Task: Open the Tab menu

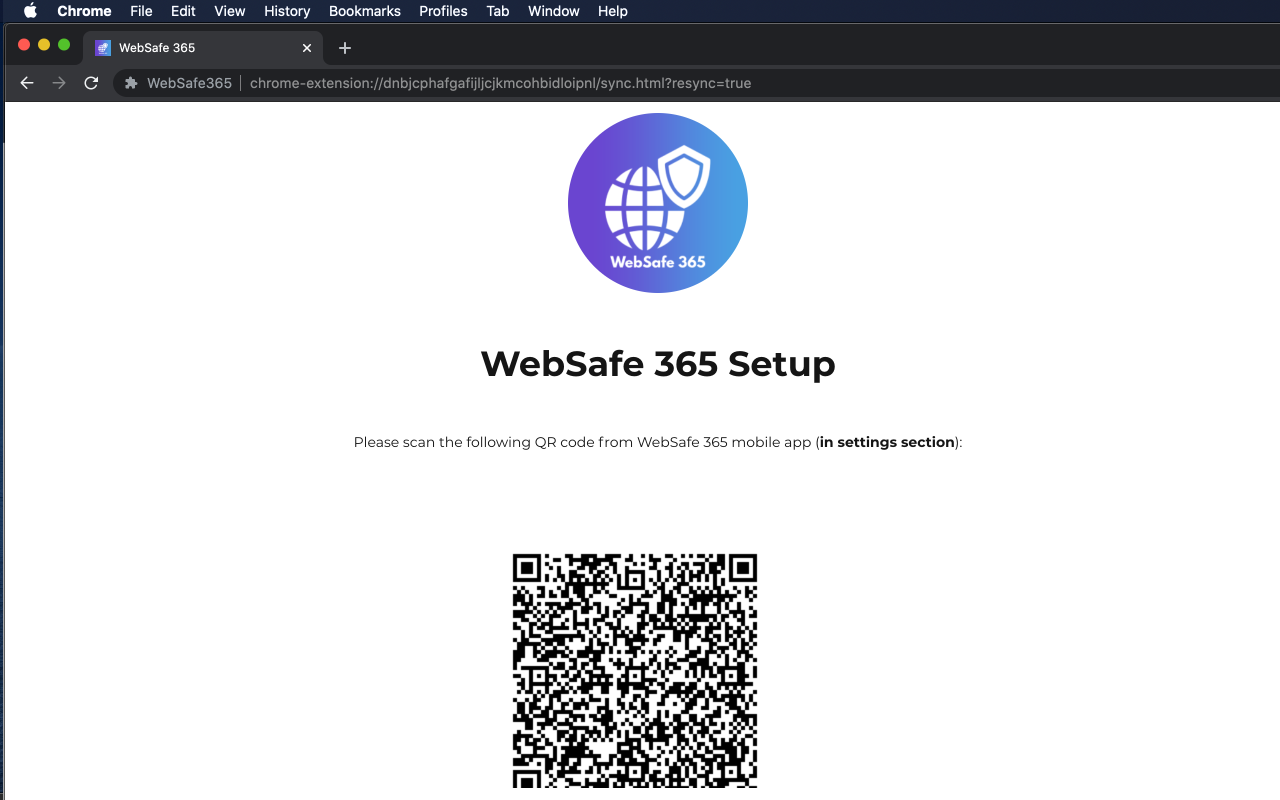Action: click(498, 11)
